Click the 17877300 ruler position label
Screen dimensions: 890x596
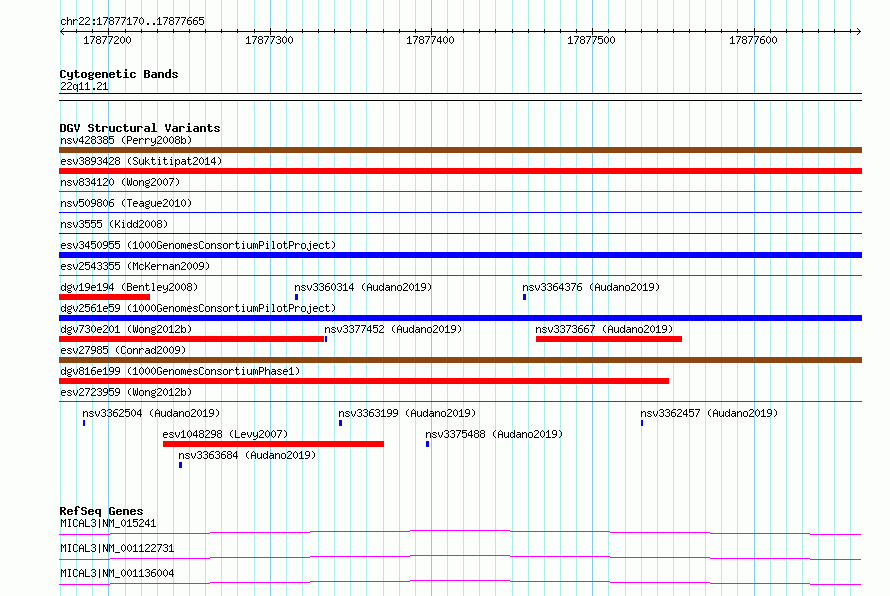269,40
